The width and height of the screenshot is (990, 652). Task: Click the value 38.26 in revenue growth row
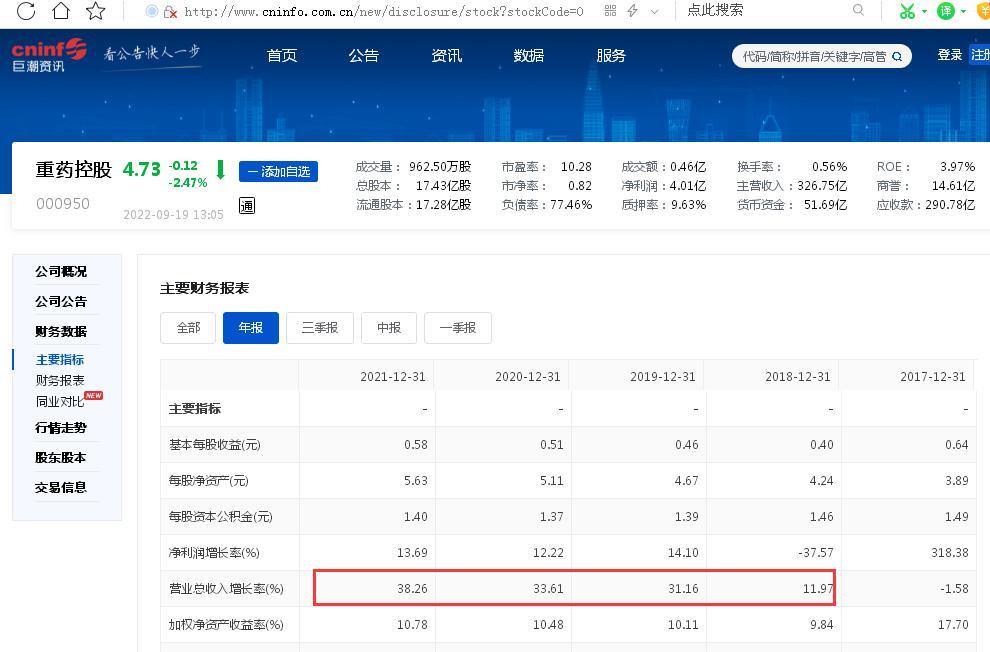[x=412, y=589]
